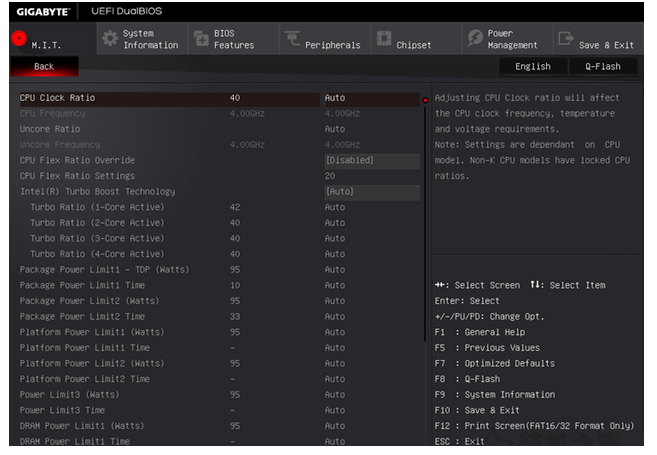Click the BIOS Features chip icon

(202, 39)
